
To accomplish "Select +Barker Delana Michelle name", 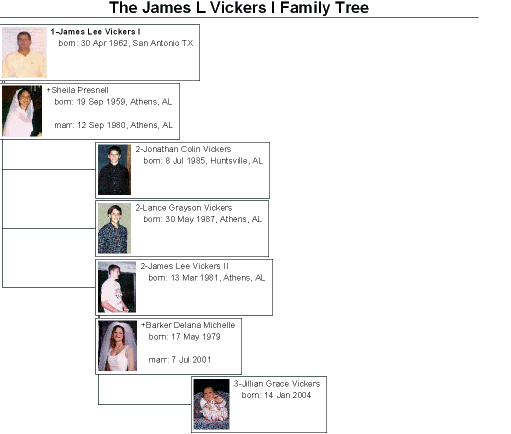I will point(188,325).
